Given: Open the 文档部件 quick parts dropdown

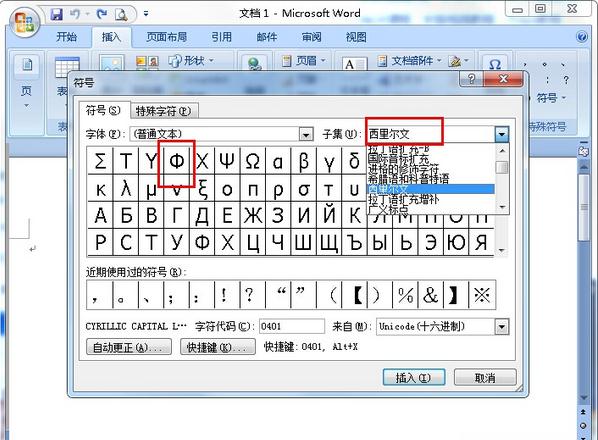Looking at the screenshot, I should [x=409, y=61].
